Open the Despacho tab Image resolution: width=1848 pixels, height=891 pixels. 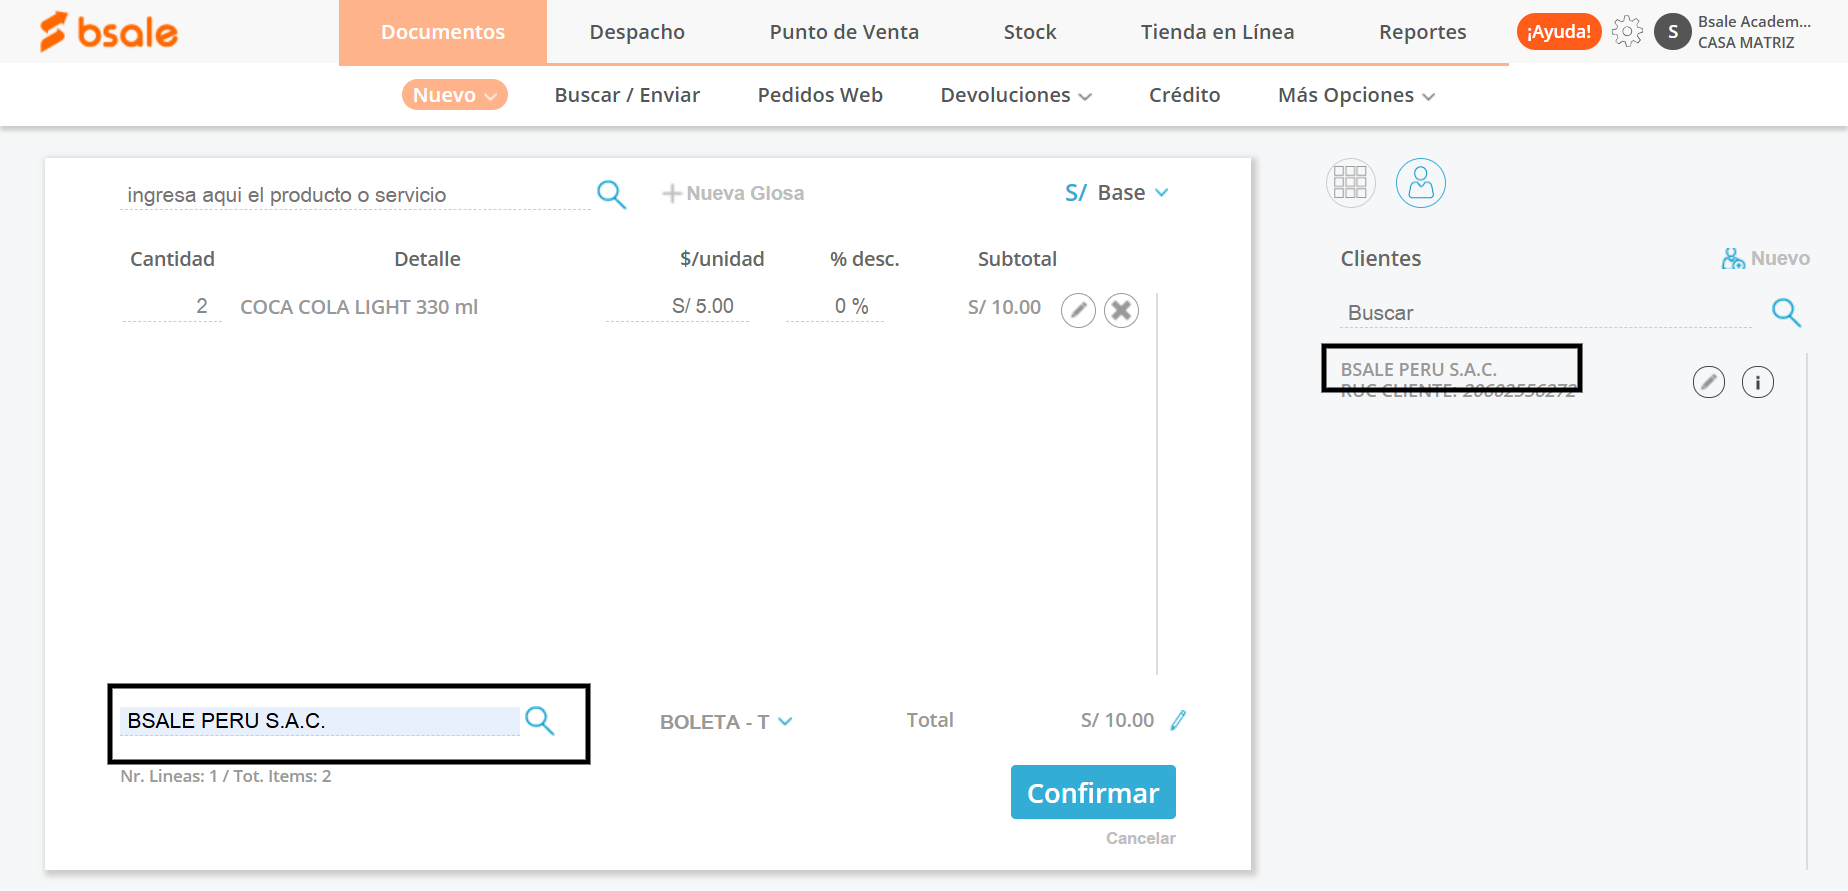637,32
